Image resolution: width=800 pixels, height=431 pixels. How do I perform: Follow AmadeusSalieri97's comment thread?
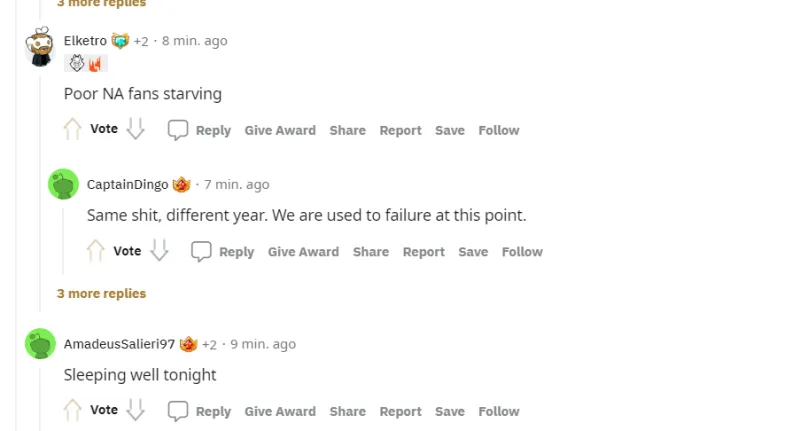click(x=498, y=411)
